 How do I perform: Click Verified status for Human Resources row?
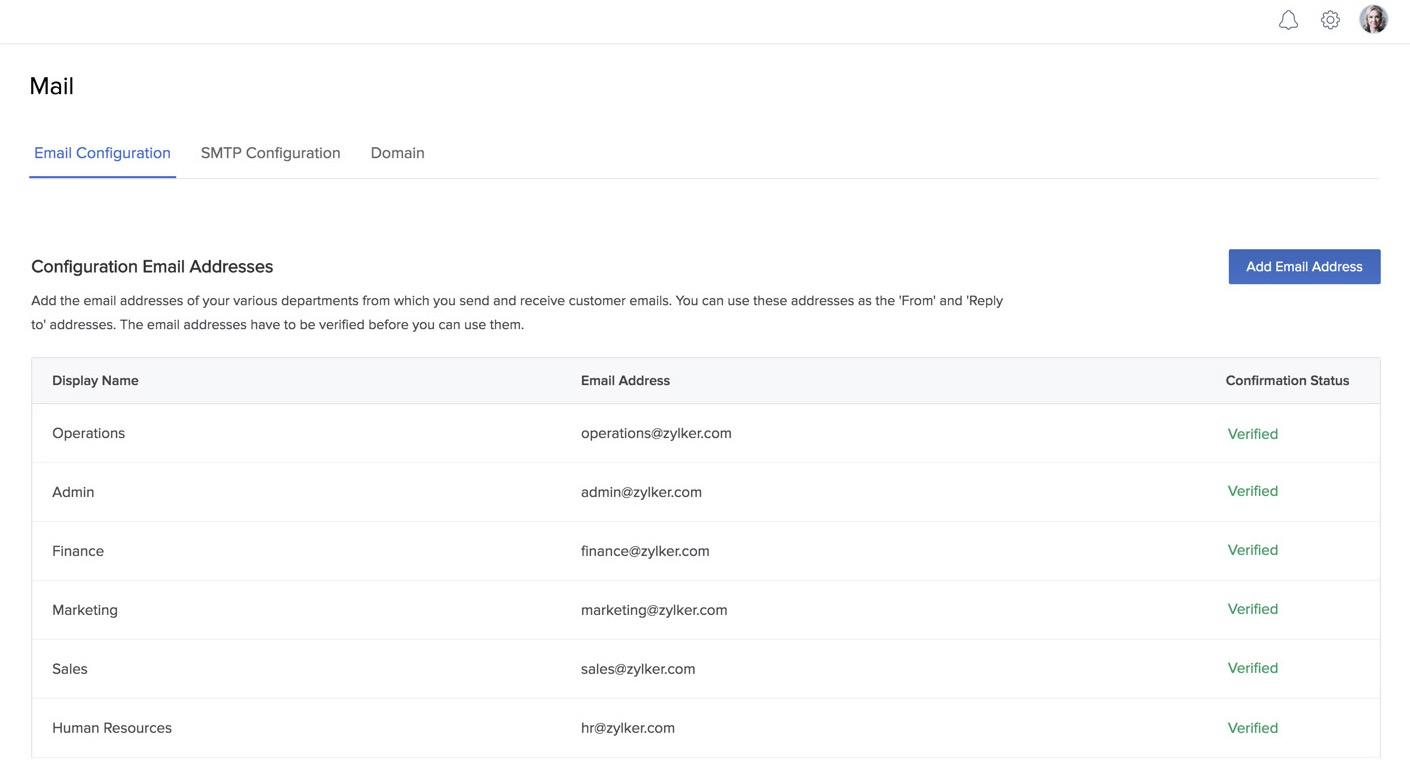[x=1252, y=728]
